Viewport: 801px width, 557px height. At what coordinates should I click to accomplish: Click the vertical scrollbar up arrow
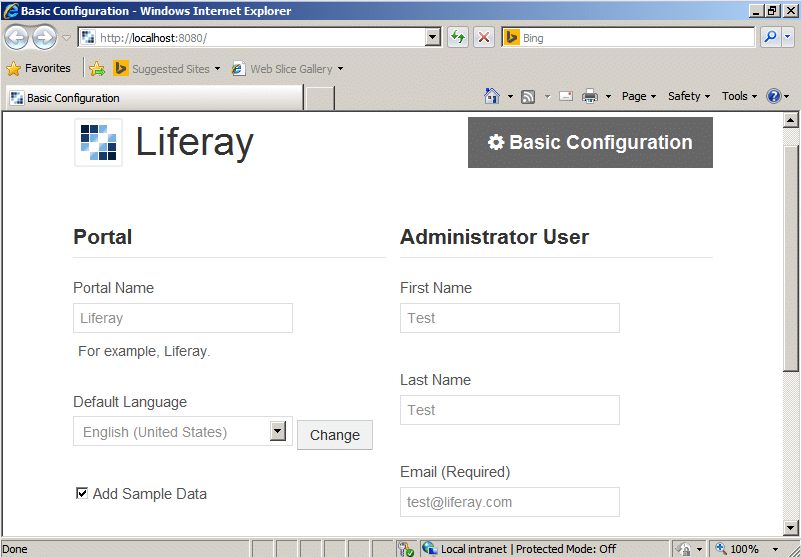pos(790,120)
